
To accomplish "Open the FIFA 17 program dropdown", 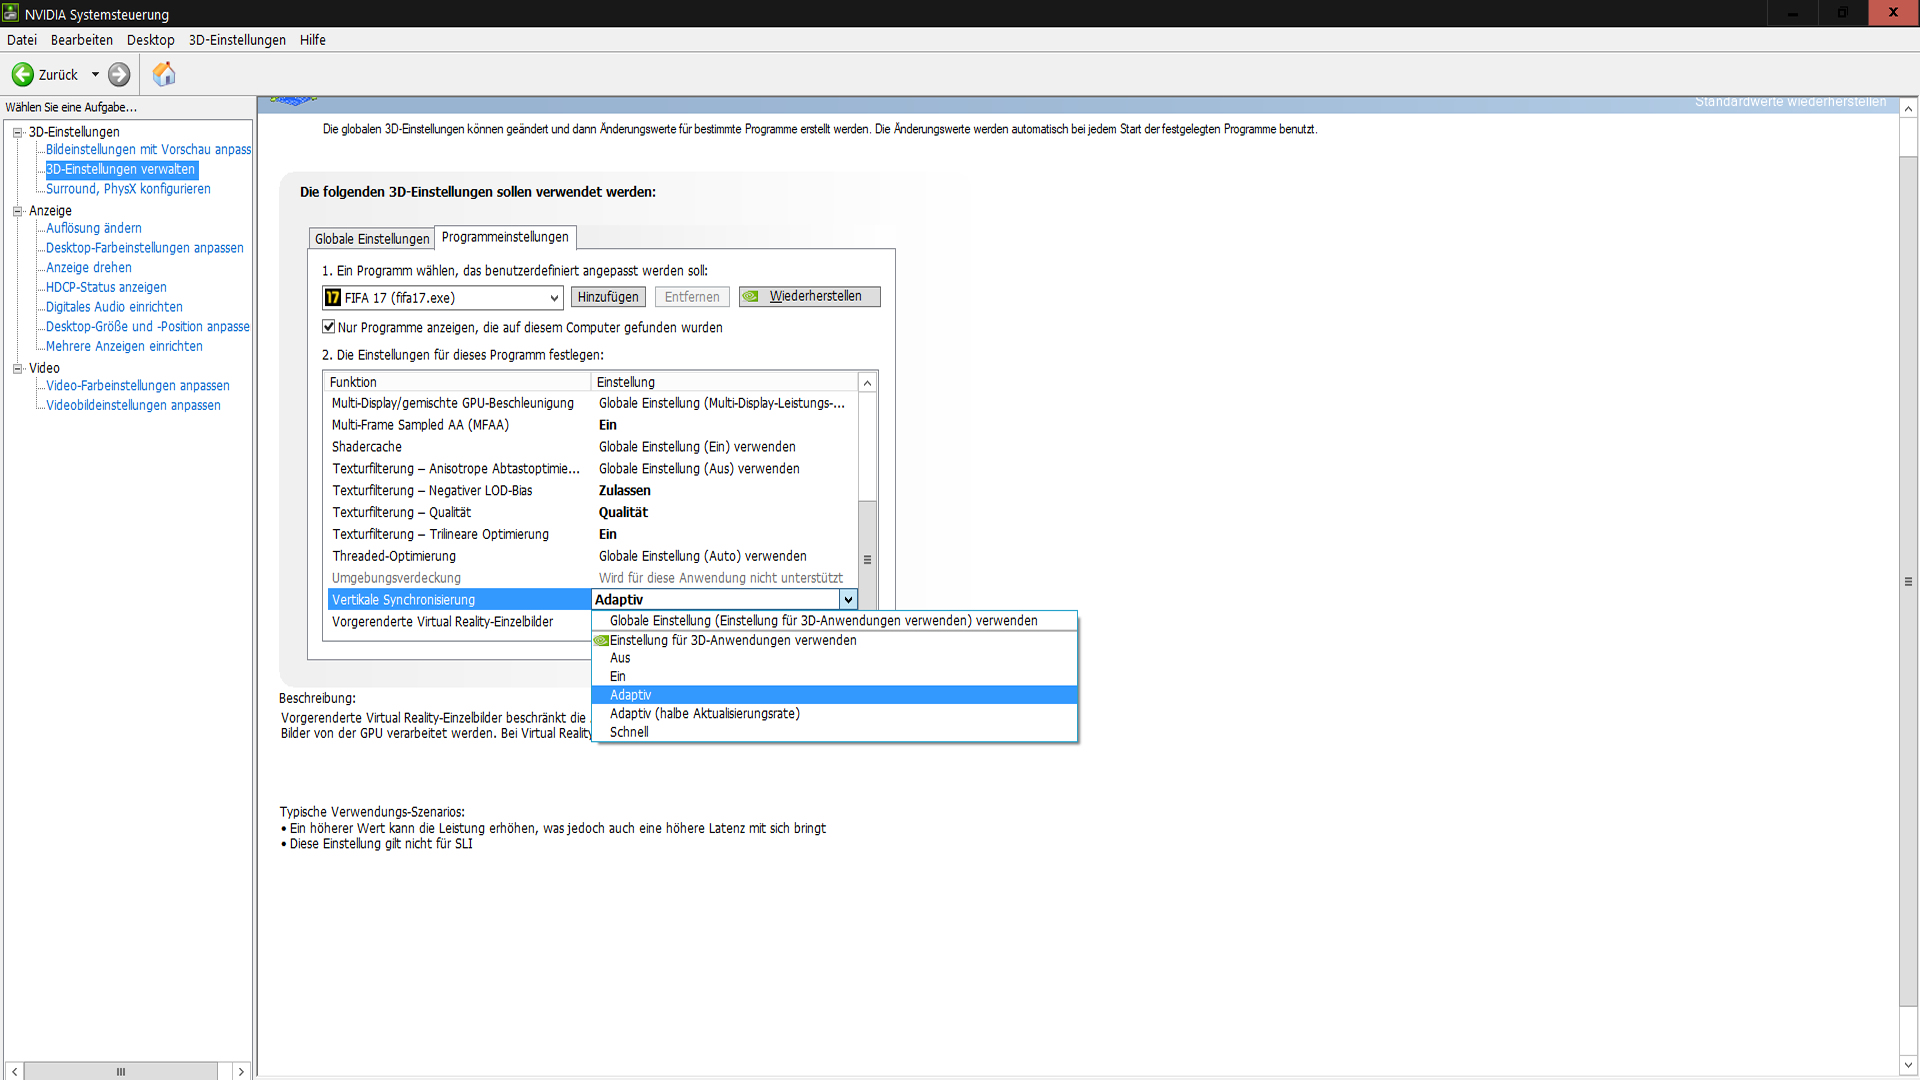I will tap(554, 298).
